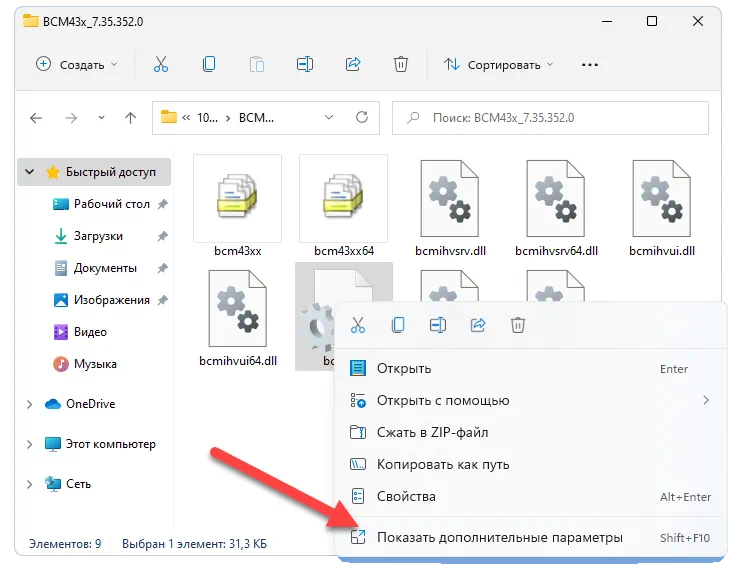Click the 10... breadcrumb in the address bar
The width and height of the screenshot is (739, 568).
(x=207, y=118)
